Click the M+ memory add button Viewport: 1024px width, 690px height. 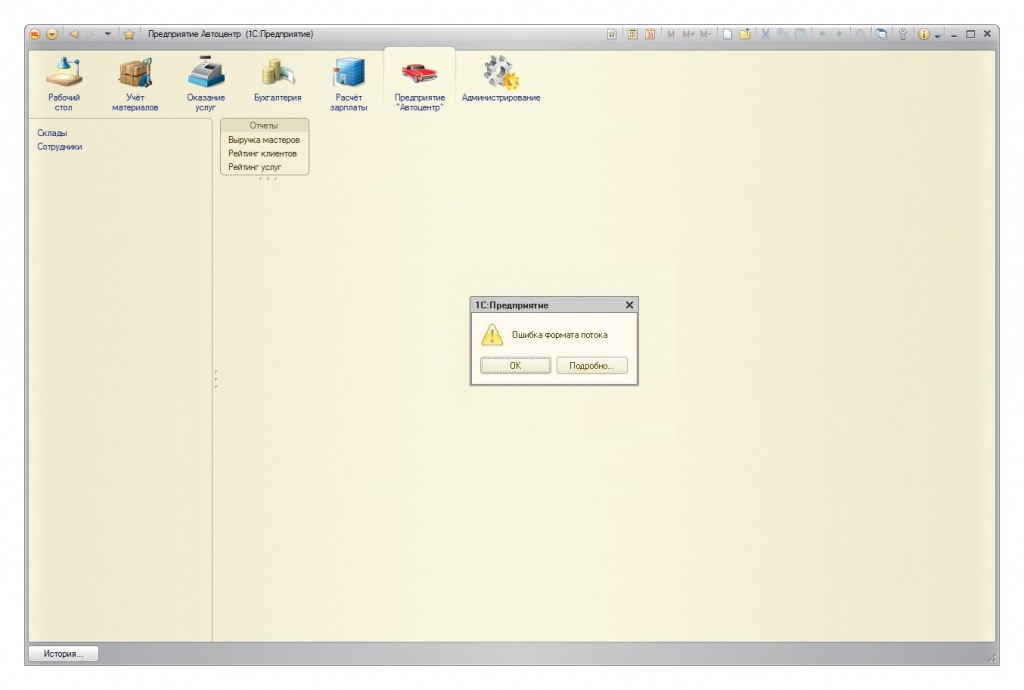688,34
